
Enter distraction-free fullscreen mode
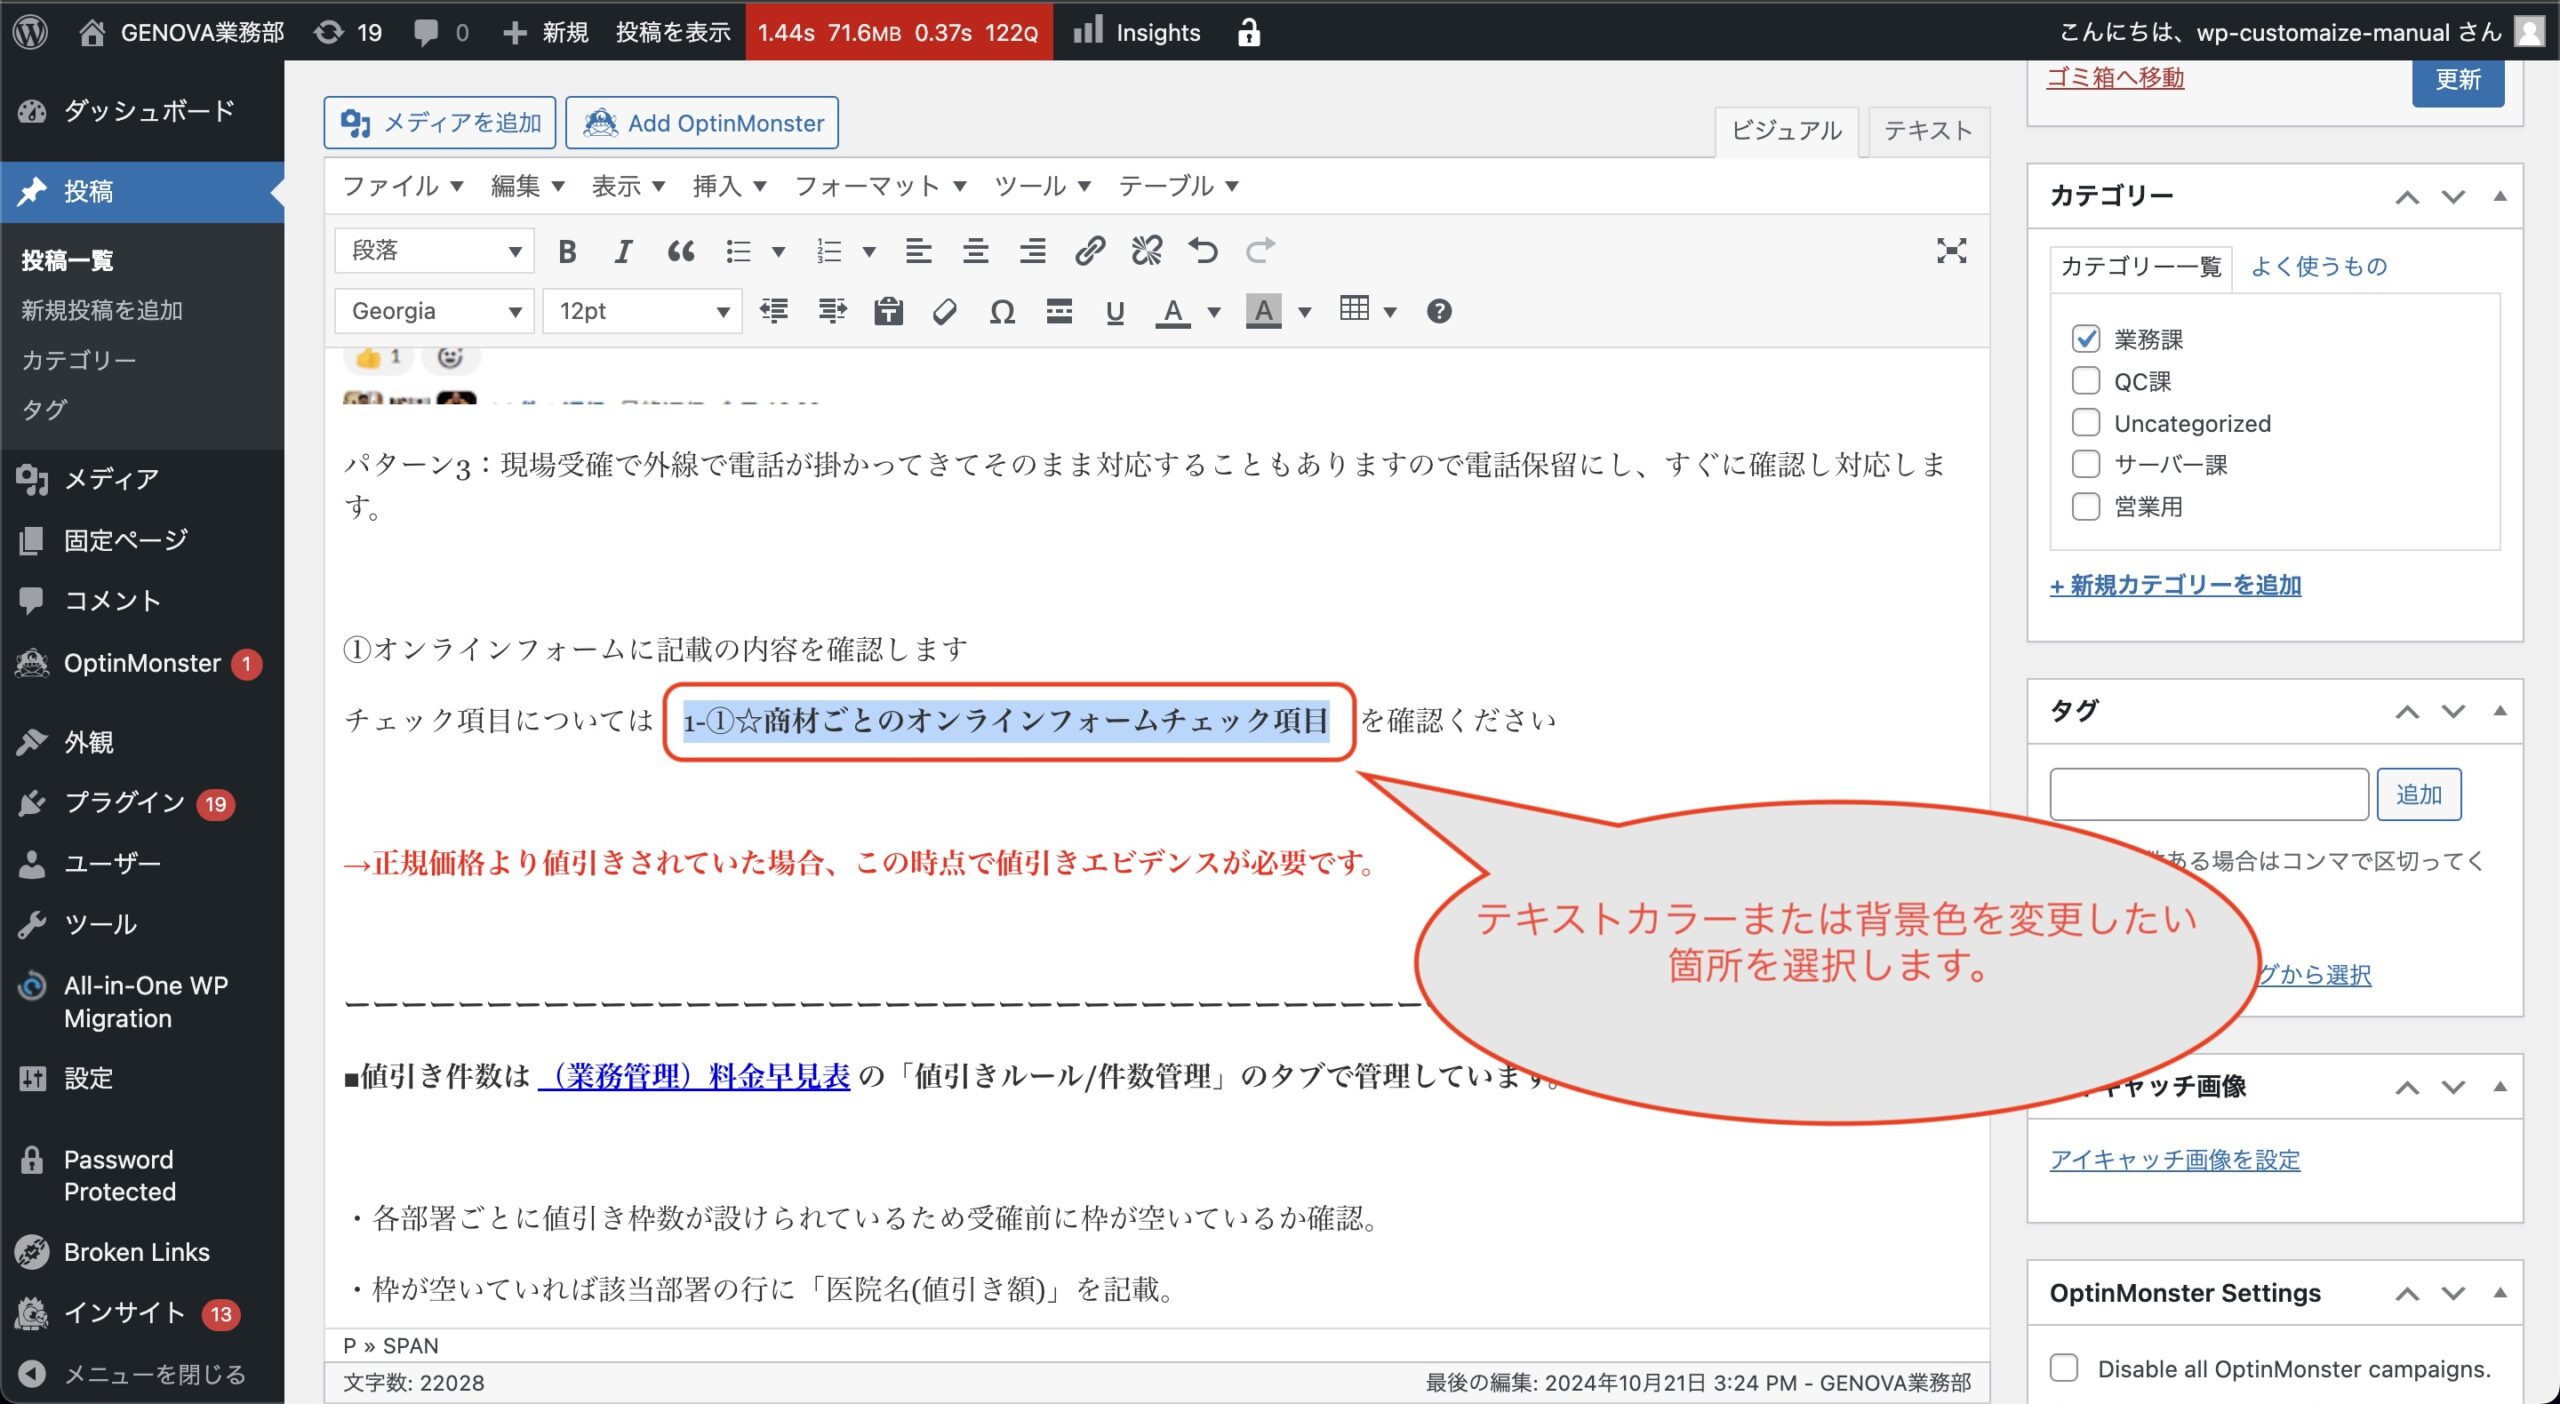pyautogui.click(x=1950, y=251)
